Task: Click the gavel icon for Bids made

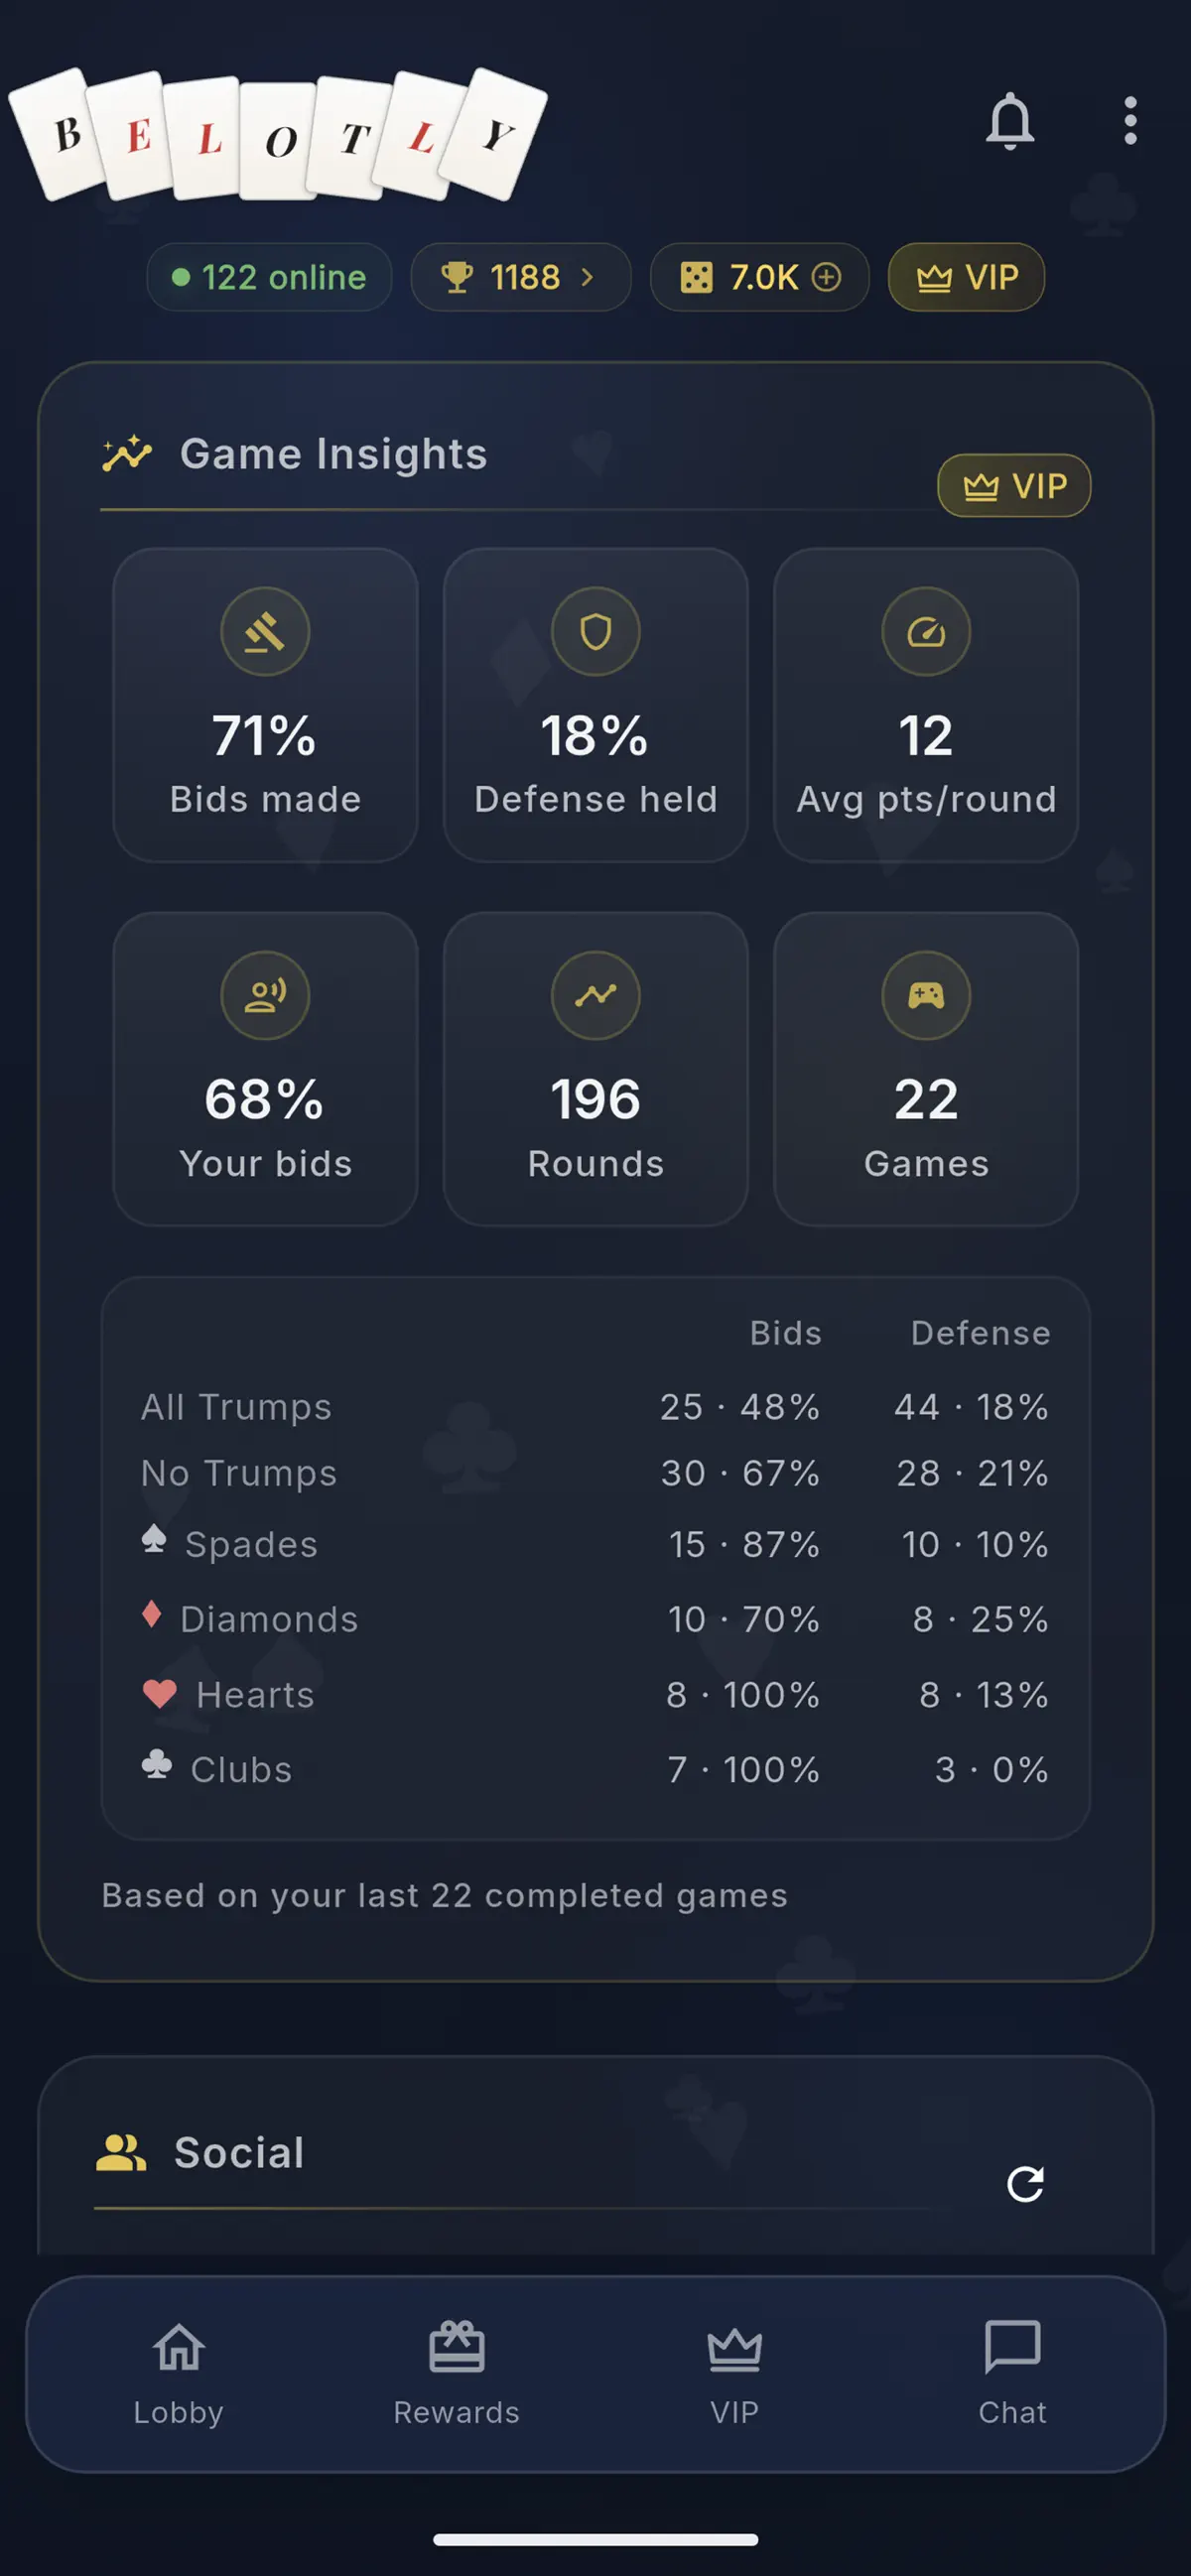Action: coord(265,631)
